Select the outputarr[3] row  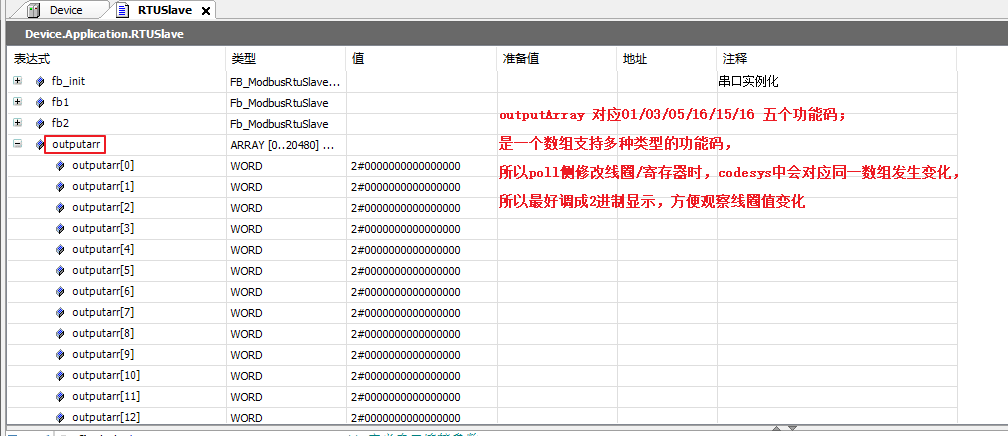pyautogui.click(x=483, y=229)
